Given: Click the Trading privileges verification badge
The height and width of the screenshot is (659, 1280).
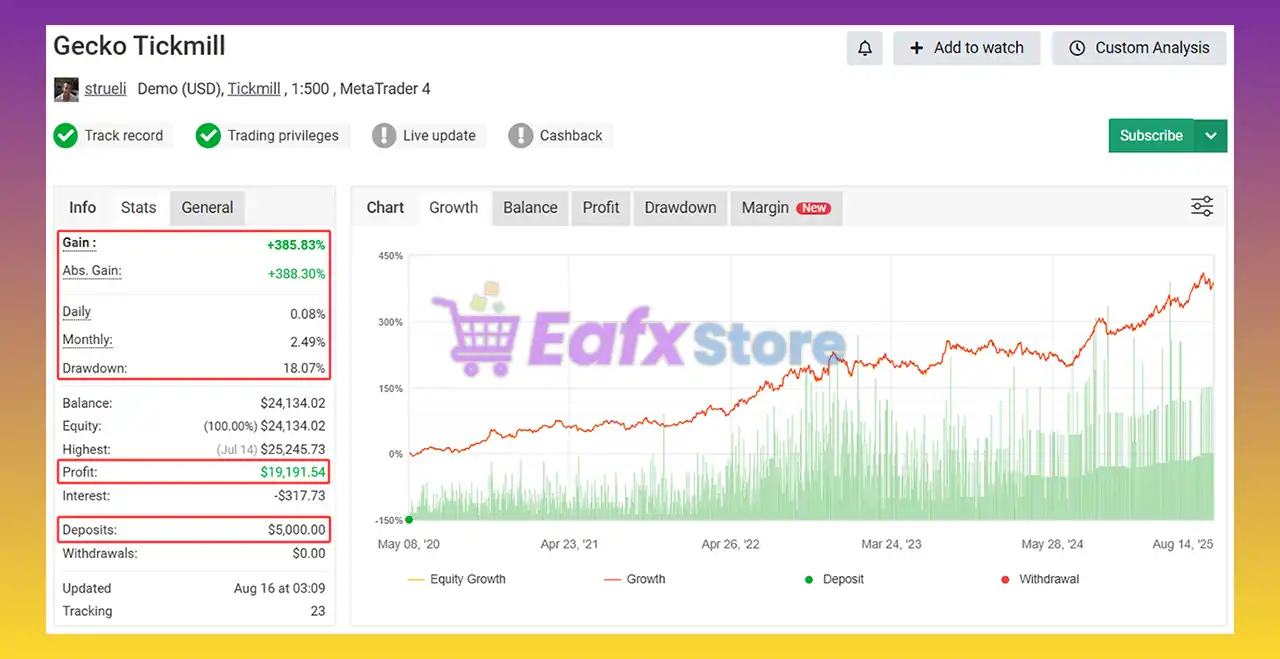Looking at the screenshot, I should point(209,135).
